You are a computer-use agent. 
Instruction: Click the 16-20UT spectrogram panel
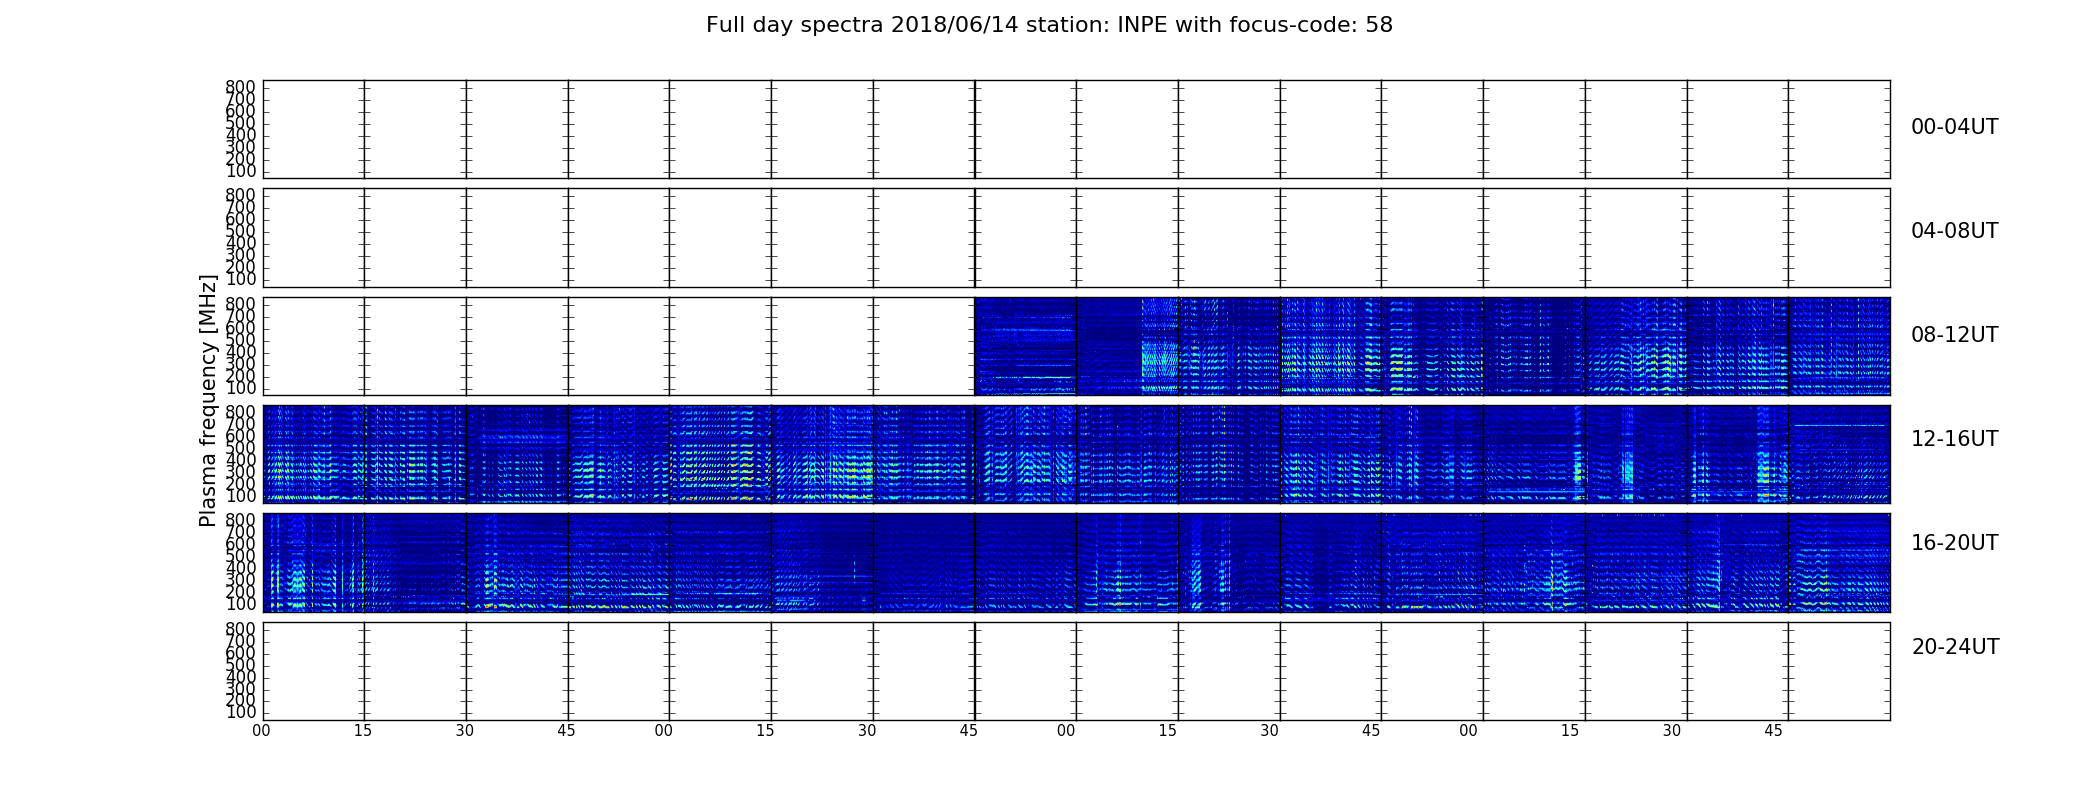pos(1076,562)
